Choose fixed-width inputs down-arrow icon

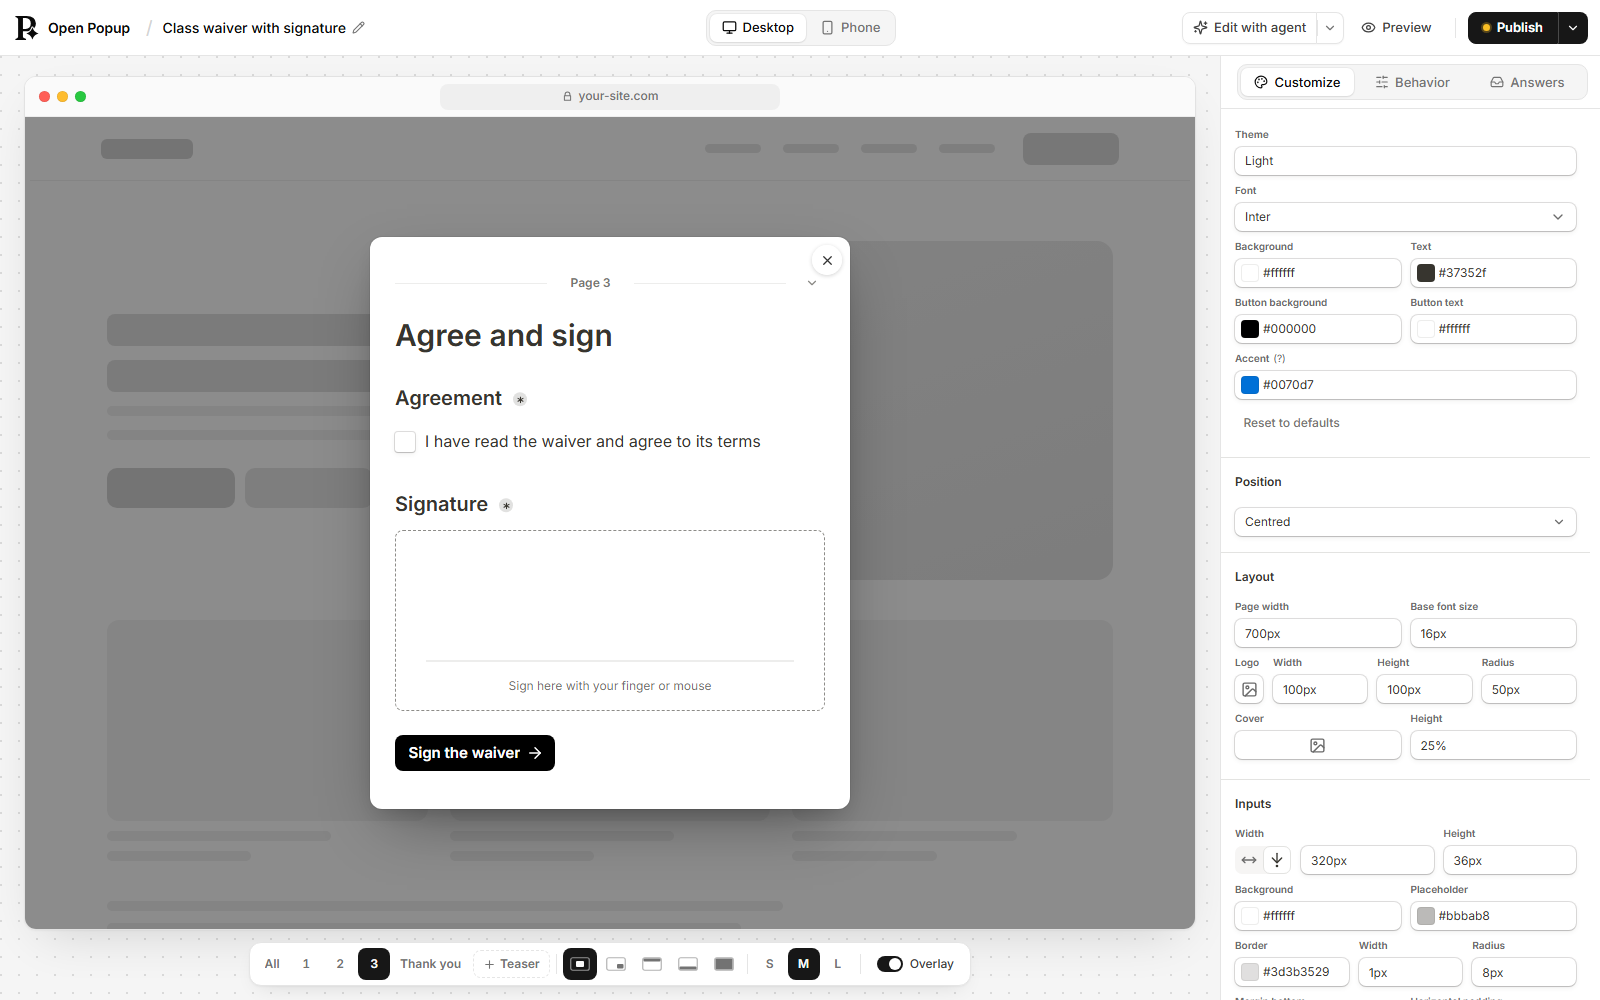pos(1277,860)
